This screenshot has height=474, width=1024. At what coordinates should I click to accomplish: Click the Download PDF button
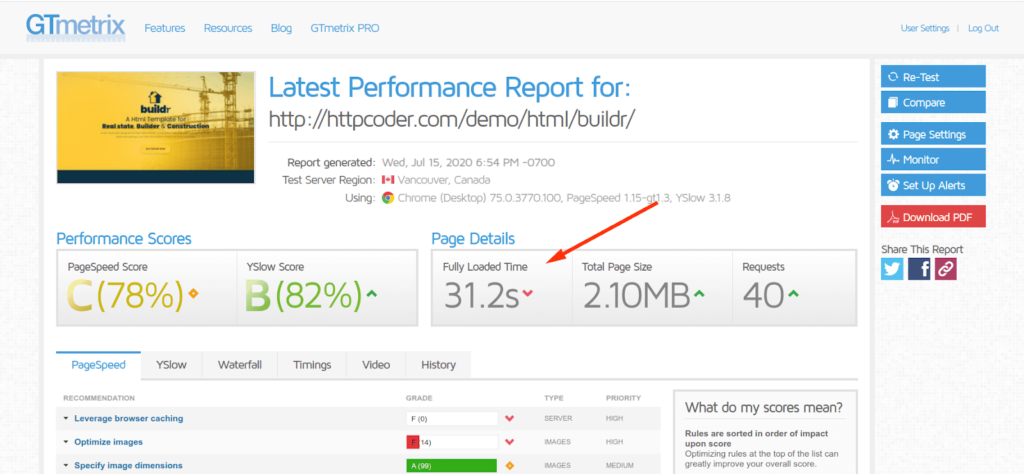933,217
